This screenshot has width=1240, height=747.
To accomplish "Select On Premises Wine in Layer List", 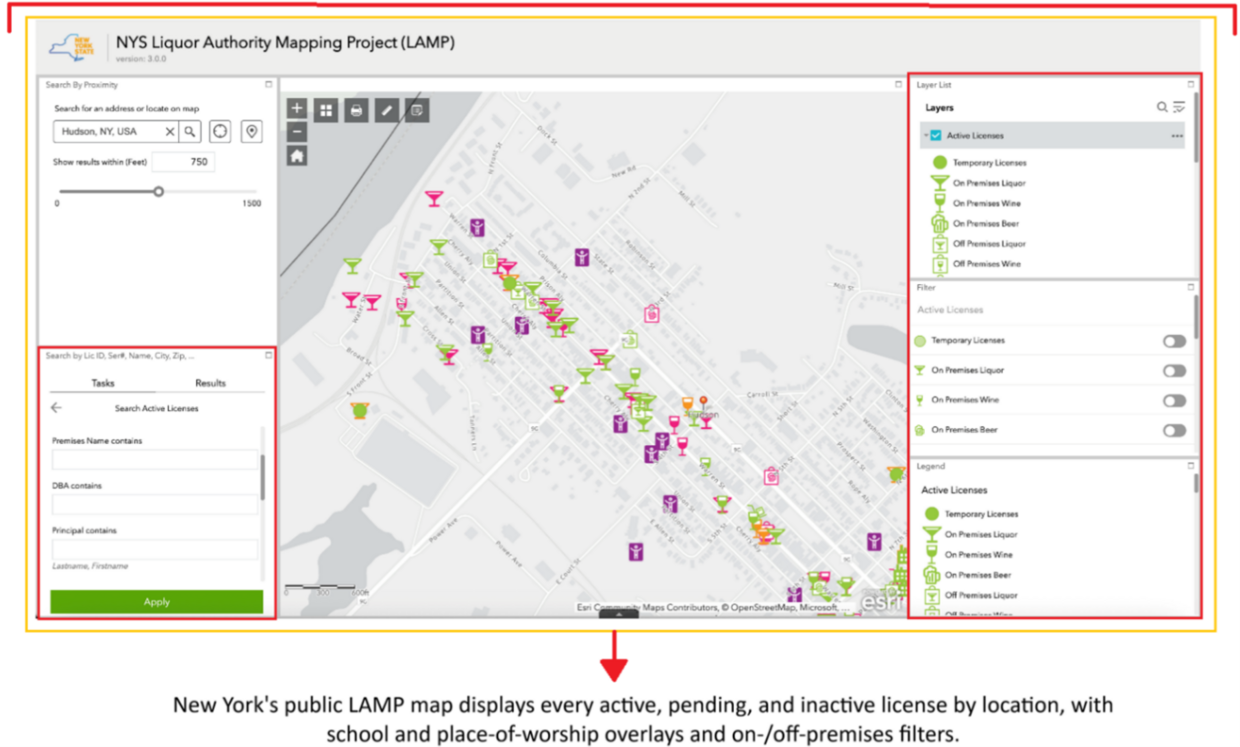I will tap(985, 203).
